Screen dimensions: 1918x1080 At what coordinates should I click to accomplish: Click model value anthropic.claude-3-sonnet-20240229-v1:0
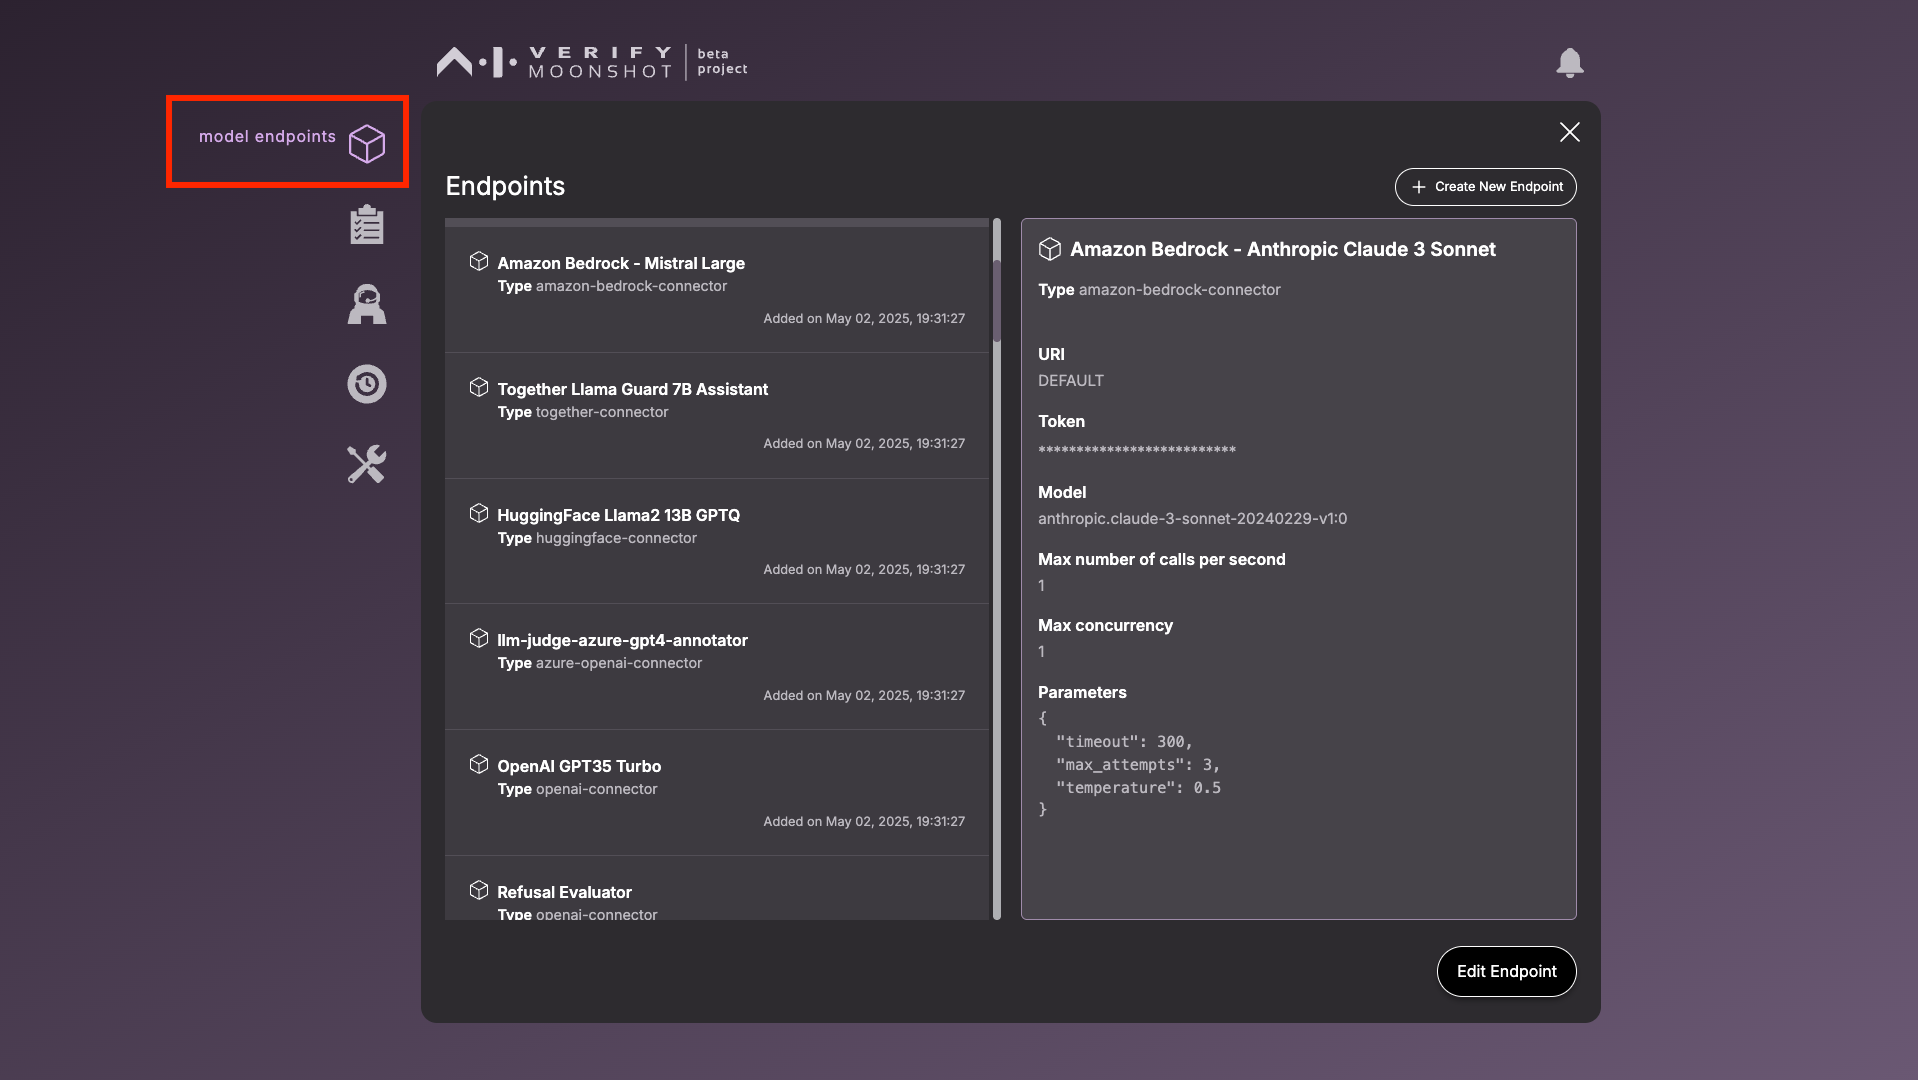(1193, 519)
